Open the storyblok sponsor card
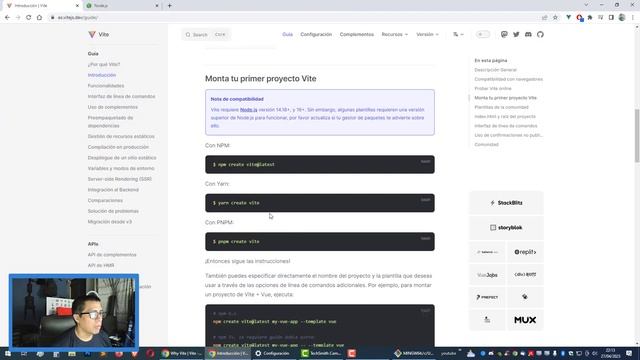The height and width of the screenshot is (360, 640). [506, 228]
